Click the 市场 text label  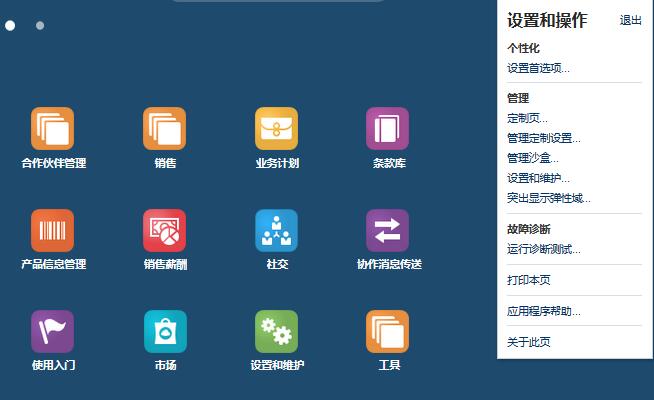166,365
